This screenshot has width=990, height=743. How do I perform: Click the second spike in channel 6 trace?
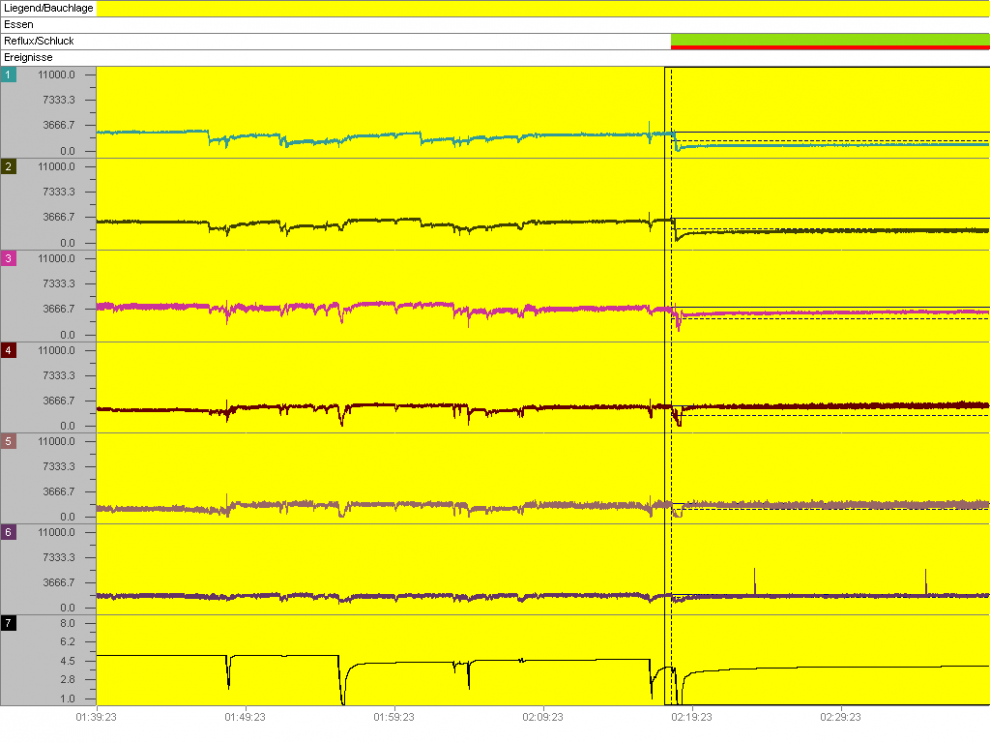click(926, 580)
